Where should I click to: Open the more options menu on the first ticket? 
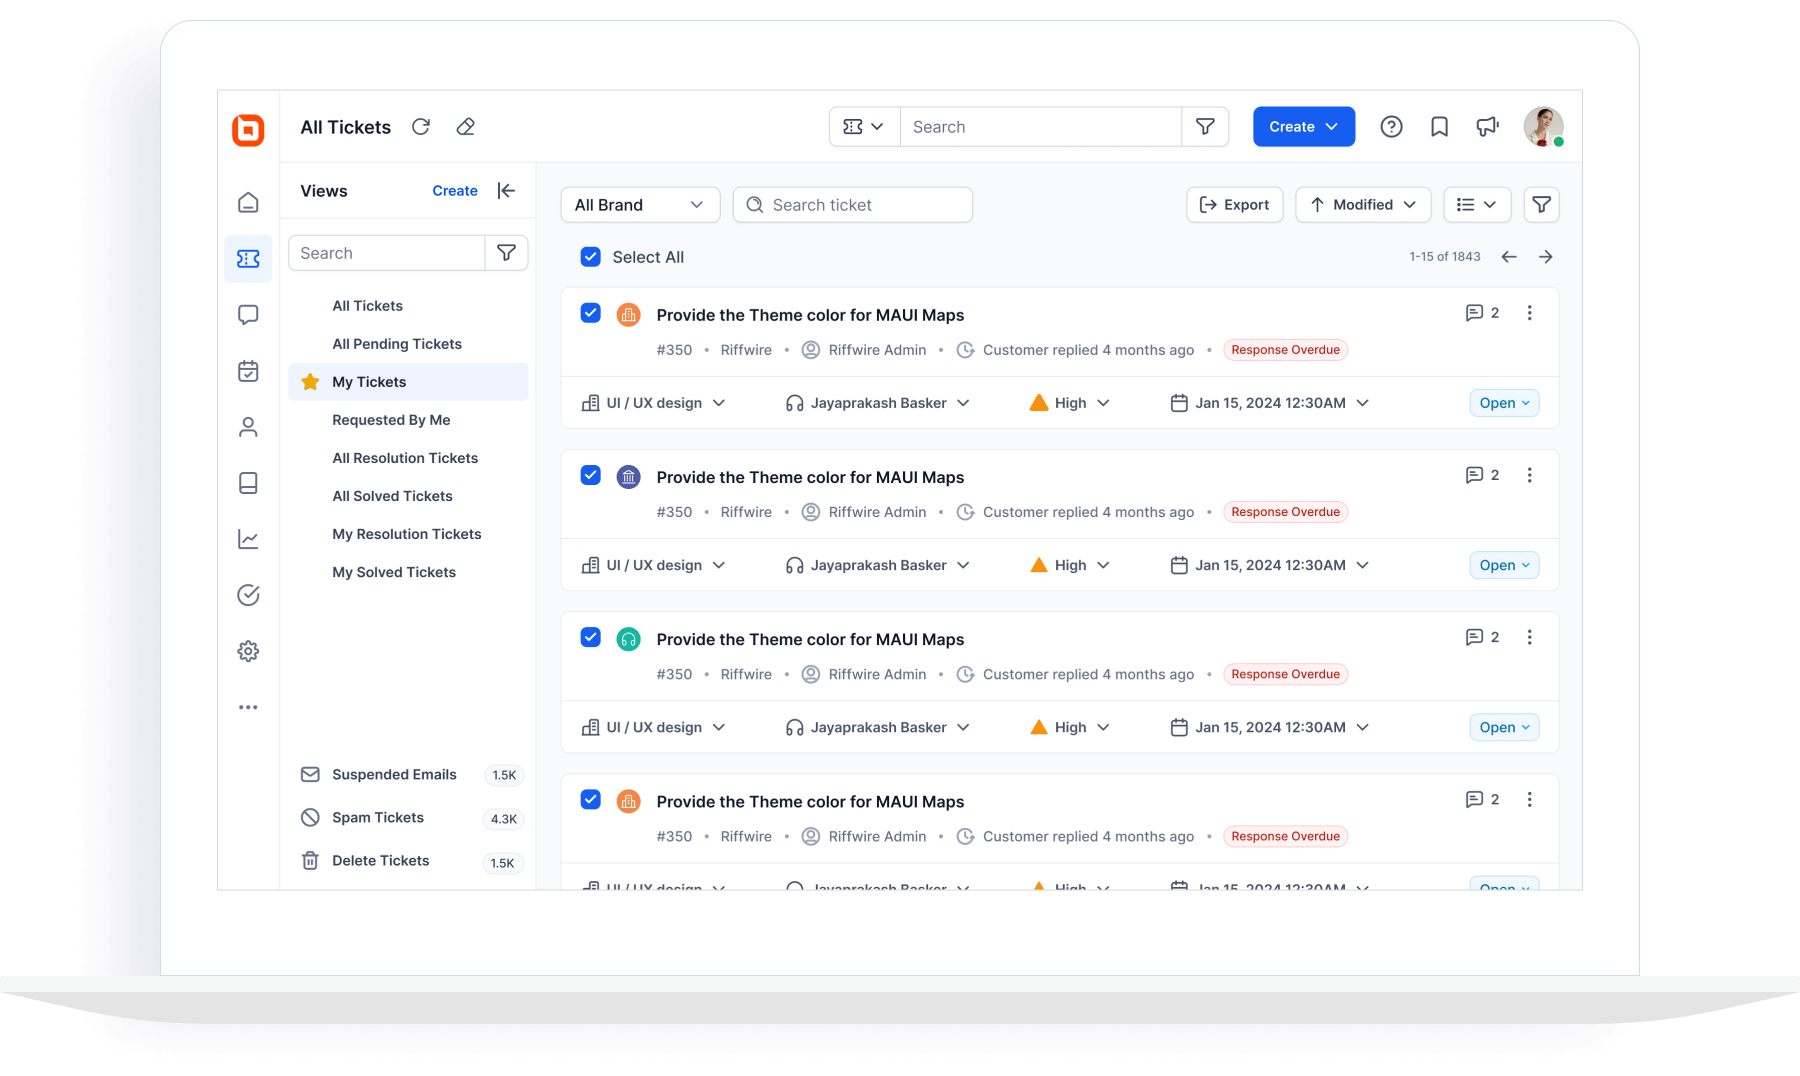[1529, 313]
